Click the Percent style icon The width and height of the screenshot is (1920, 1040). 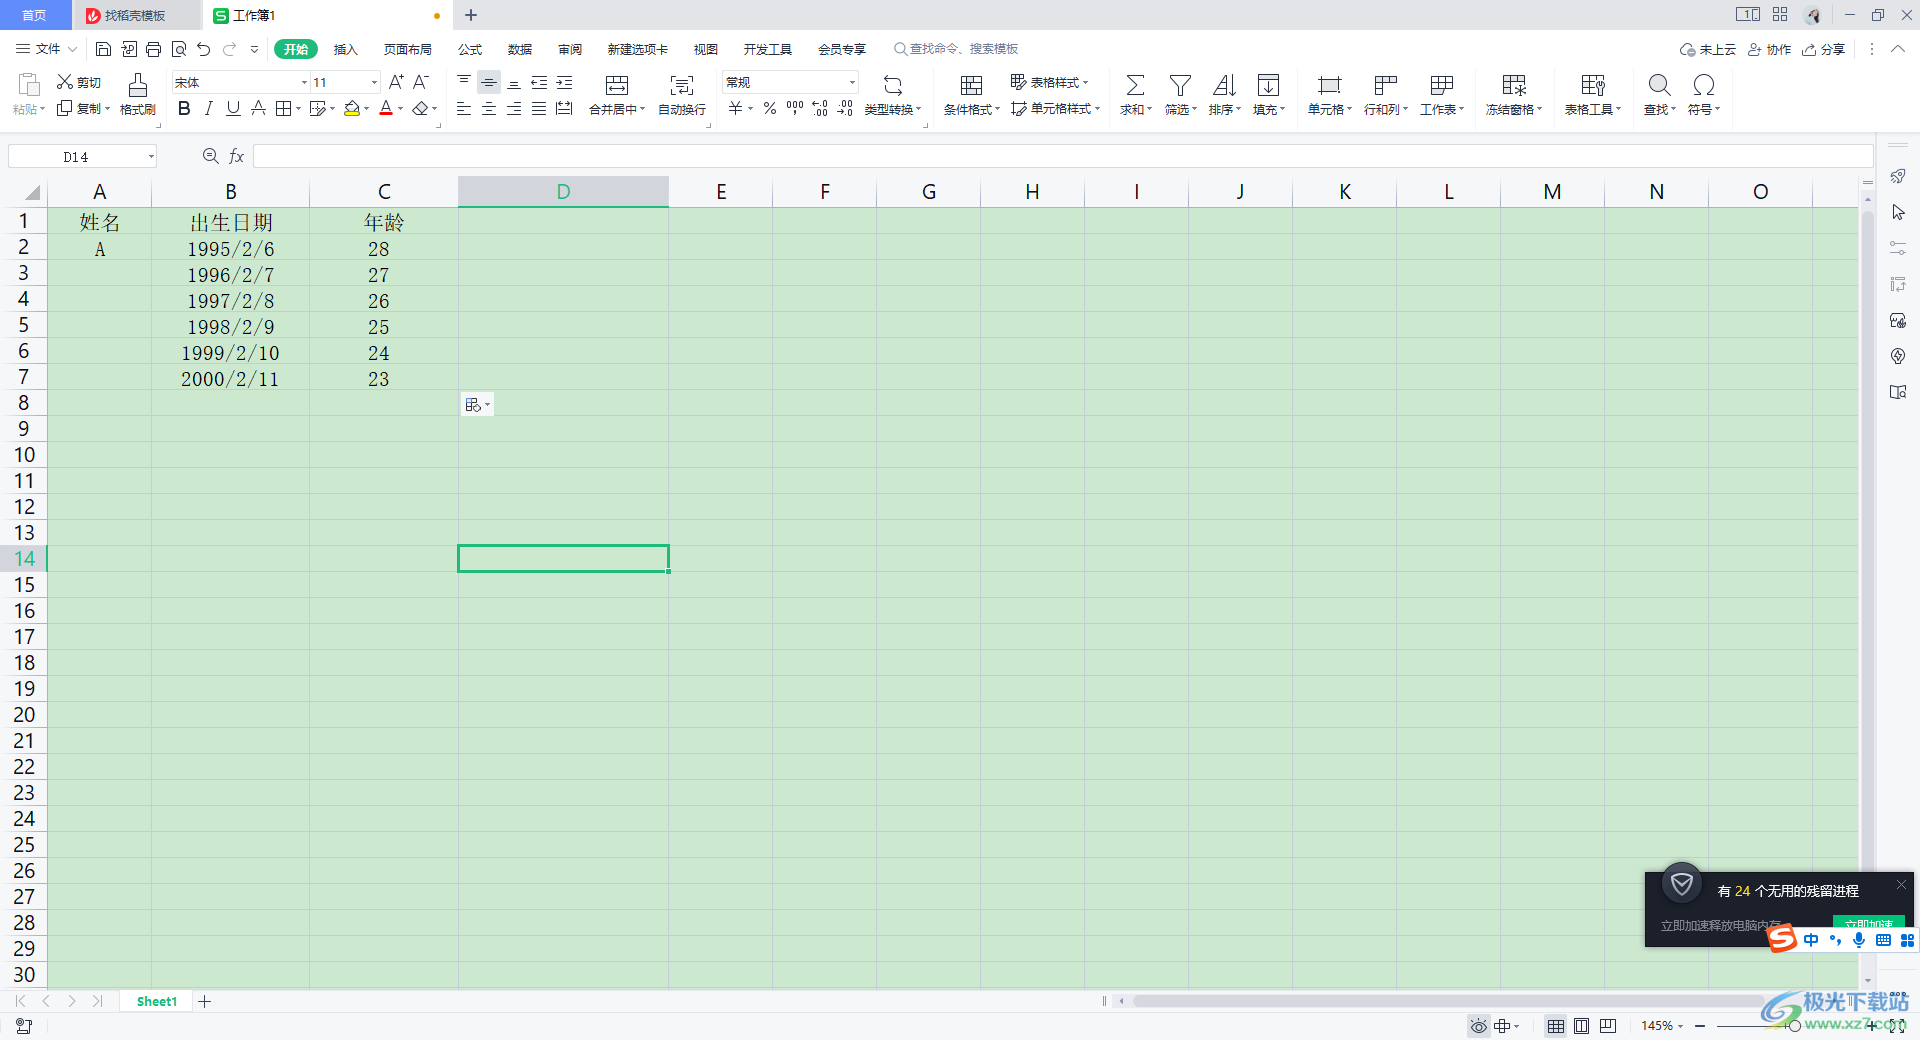point(770,108)
